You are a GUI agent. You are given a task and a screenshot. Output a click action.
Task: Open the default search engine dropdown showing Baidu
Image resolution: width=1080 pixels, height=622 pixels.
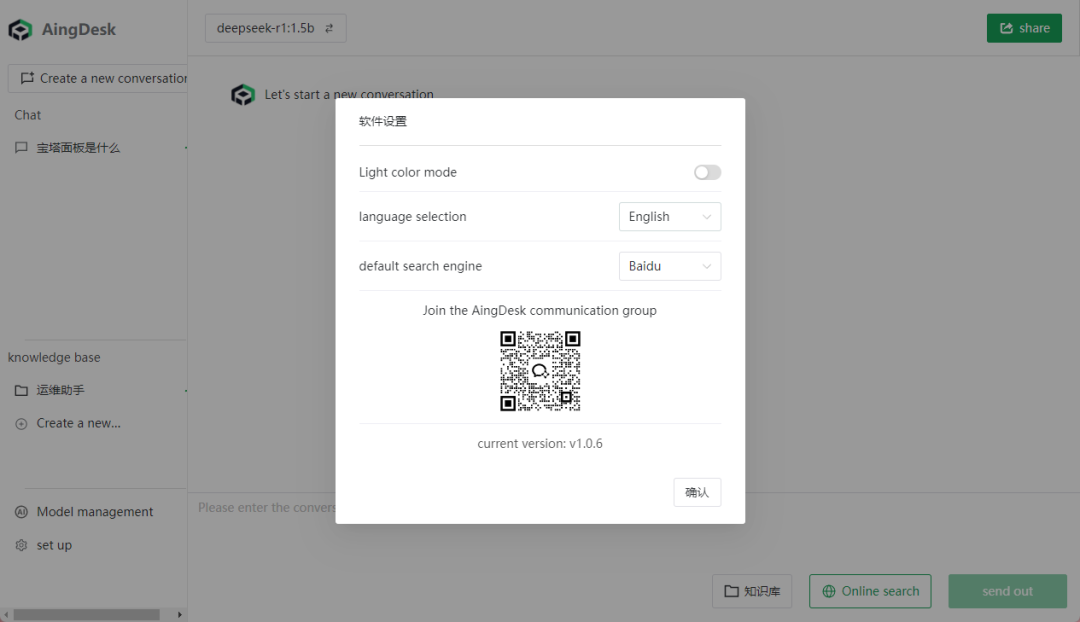pyautogui.click(x=670, y=266)
